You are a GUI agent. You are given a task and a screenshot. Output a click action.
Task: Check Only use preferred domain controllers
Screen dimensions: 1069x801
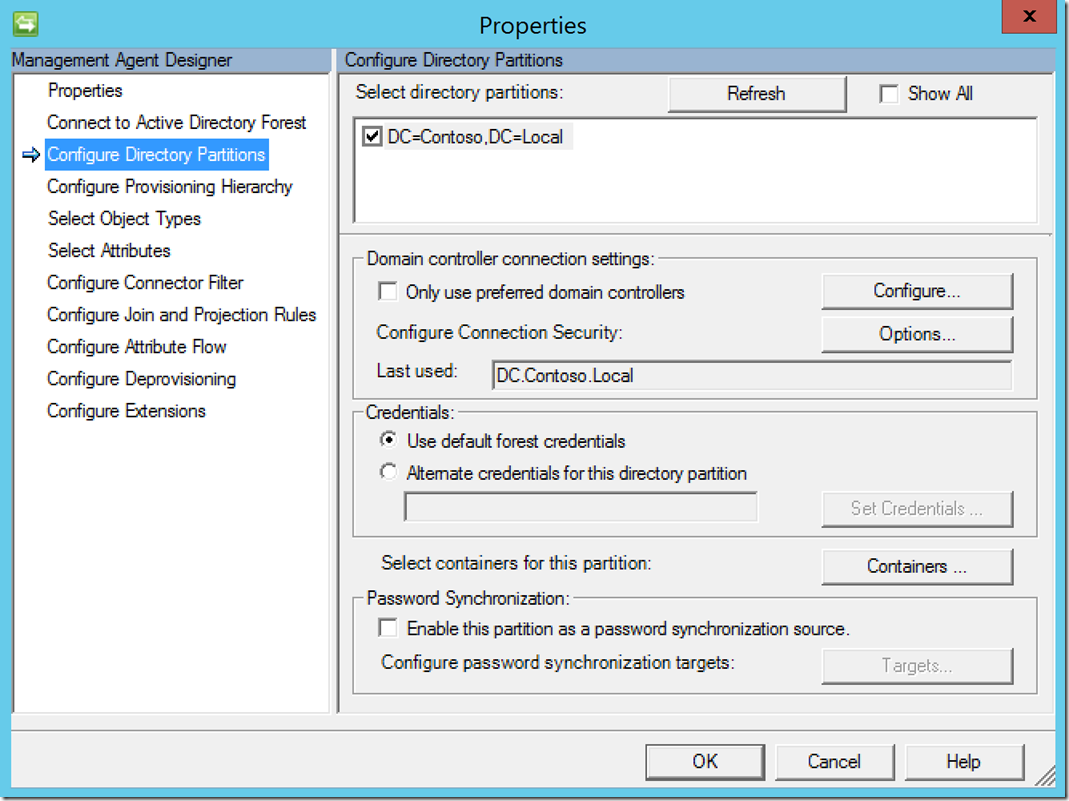coord(388,292)
